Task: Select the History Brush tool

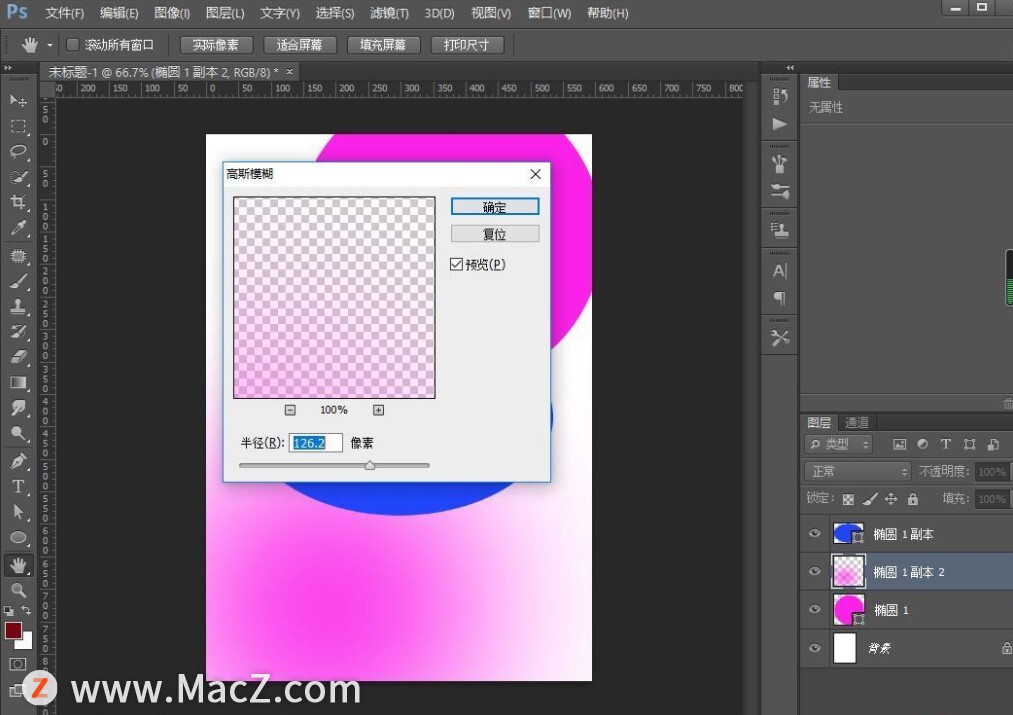Action: [18, 331]
